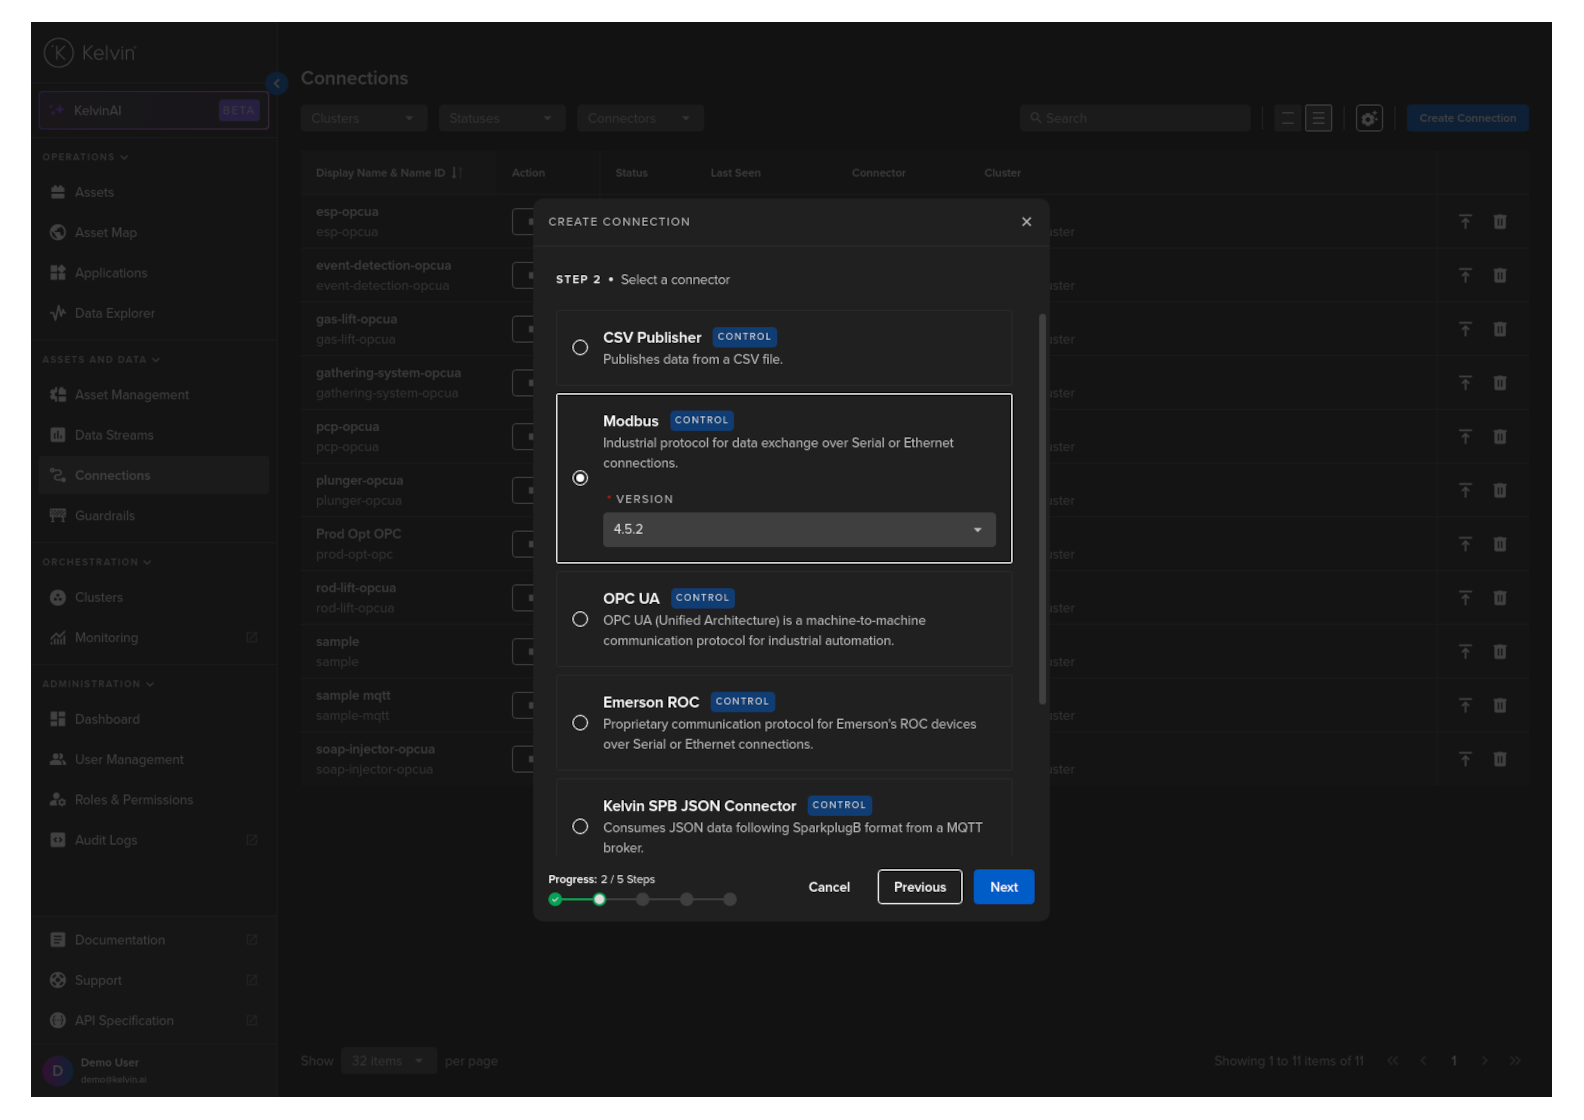The height and width of the screenshot is (1120, 1584).
Task: Open the table settings gear icon
Action: pos(1368,118)
